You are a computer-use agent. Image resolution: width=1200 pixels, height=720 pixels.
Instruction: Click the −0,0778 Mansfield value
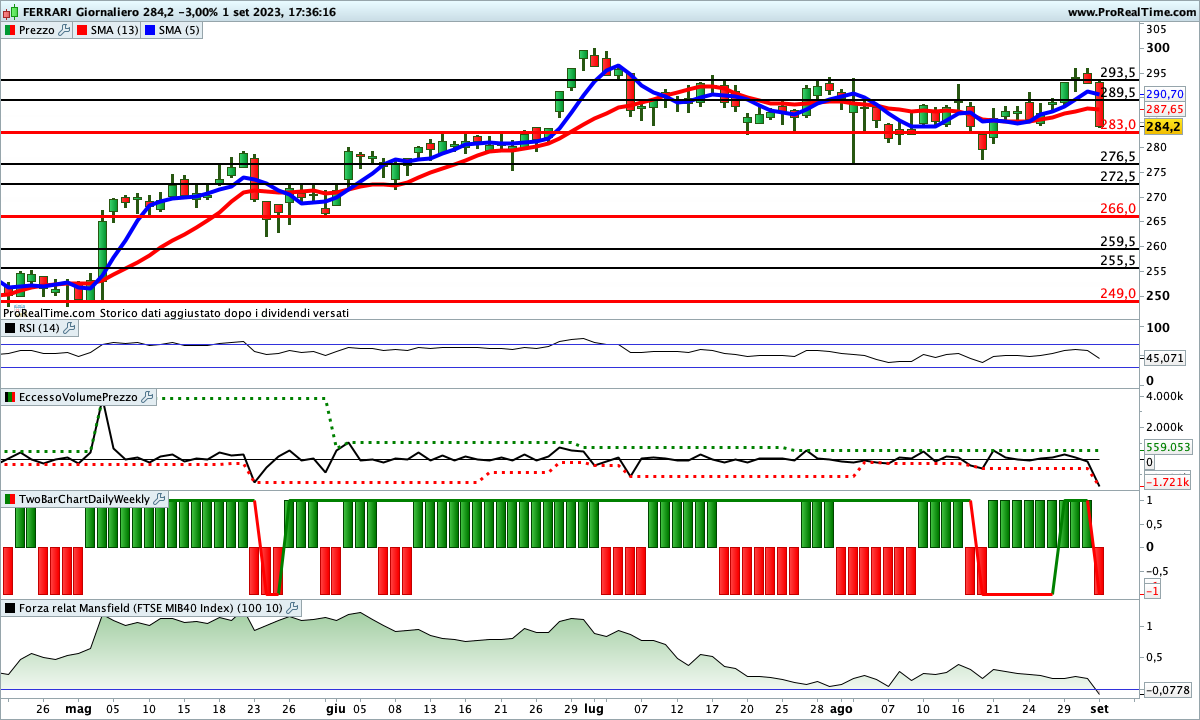coord(1166,690)
